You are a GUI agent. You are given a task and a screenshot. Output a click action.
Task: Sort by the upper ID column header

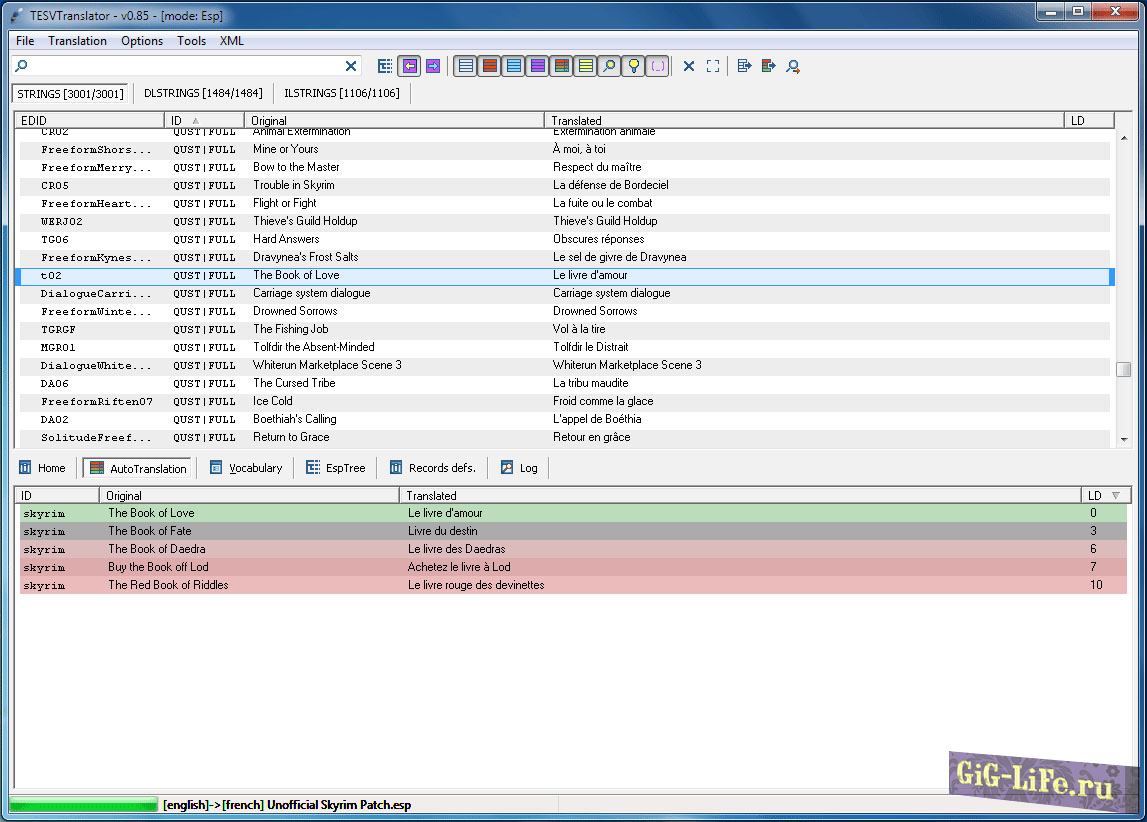click(203, 120)
